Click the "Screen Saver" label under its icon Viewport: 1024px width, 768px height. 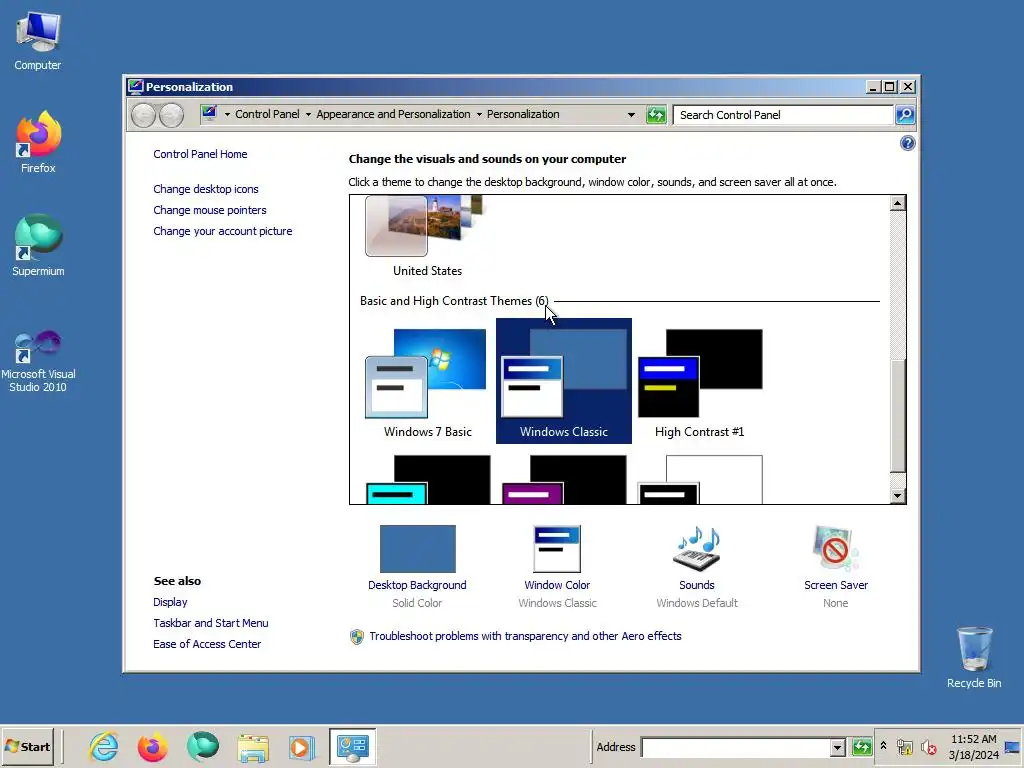[x=836, y=585]
